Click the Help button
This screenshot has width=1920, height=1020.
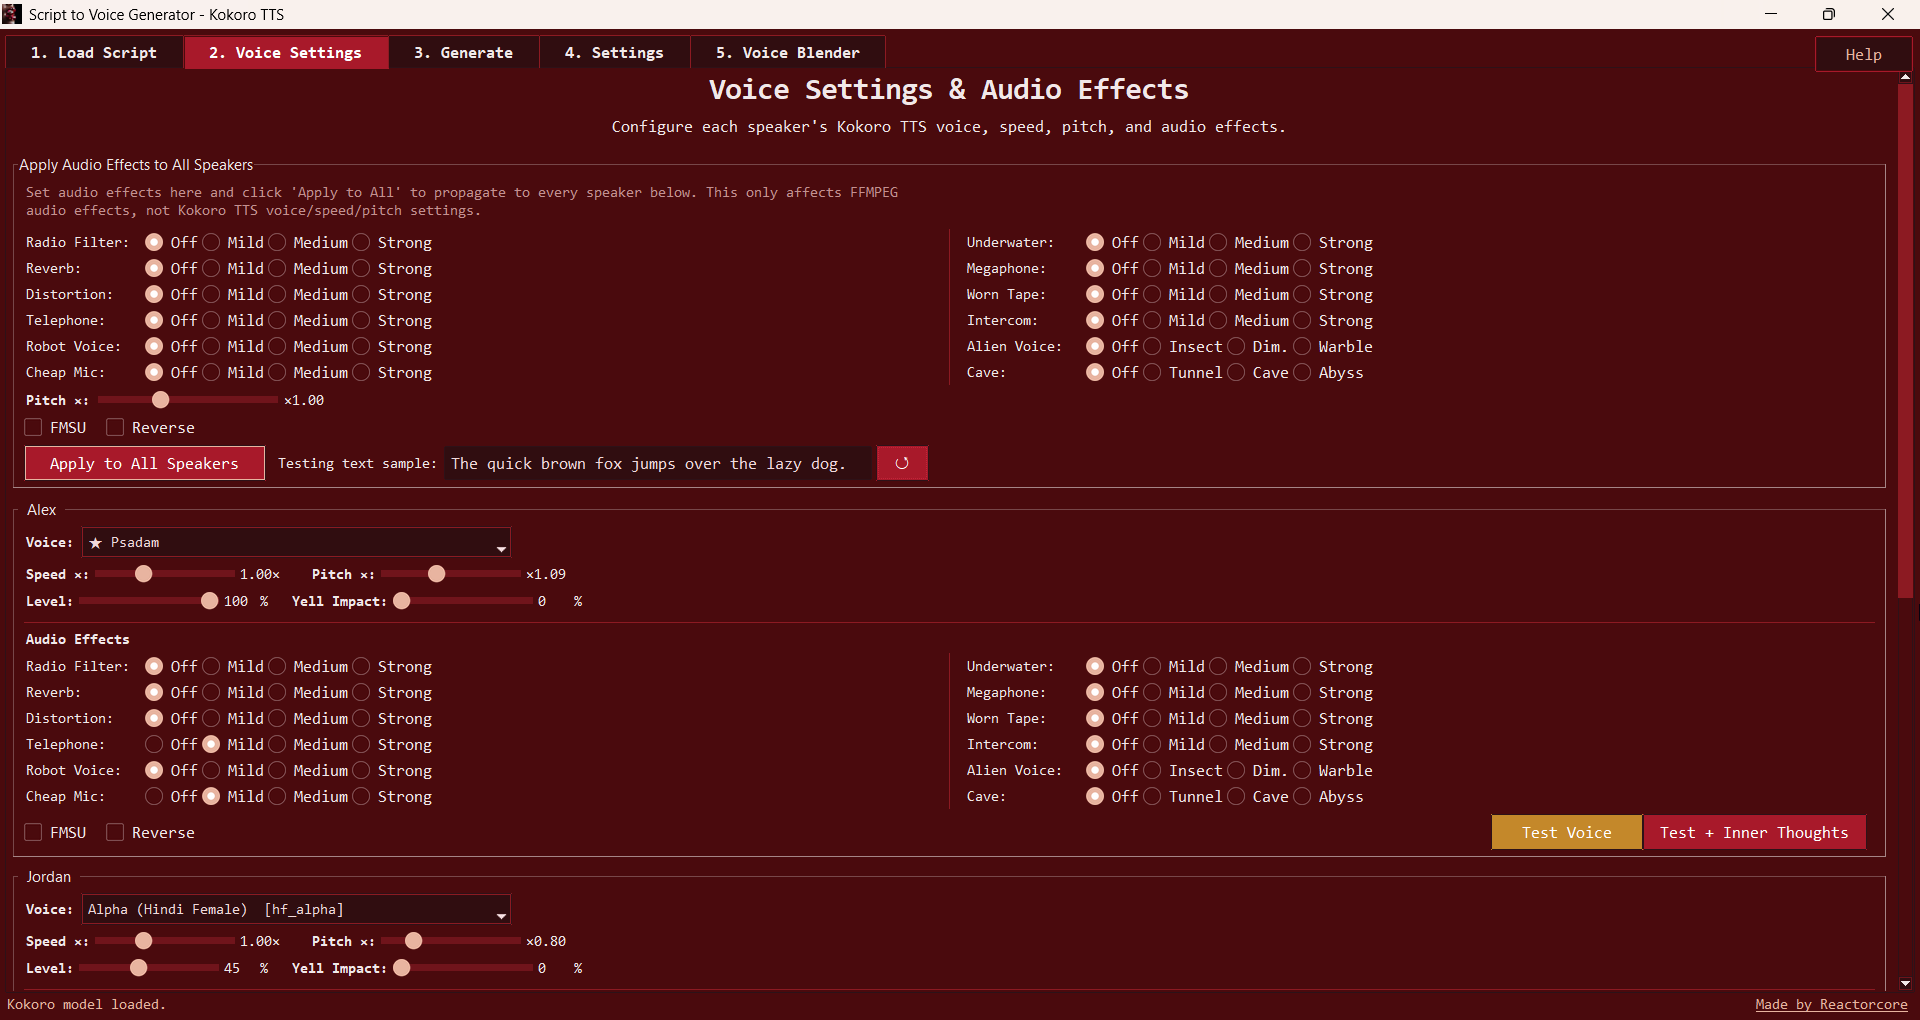coord(1863,54)
